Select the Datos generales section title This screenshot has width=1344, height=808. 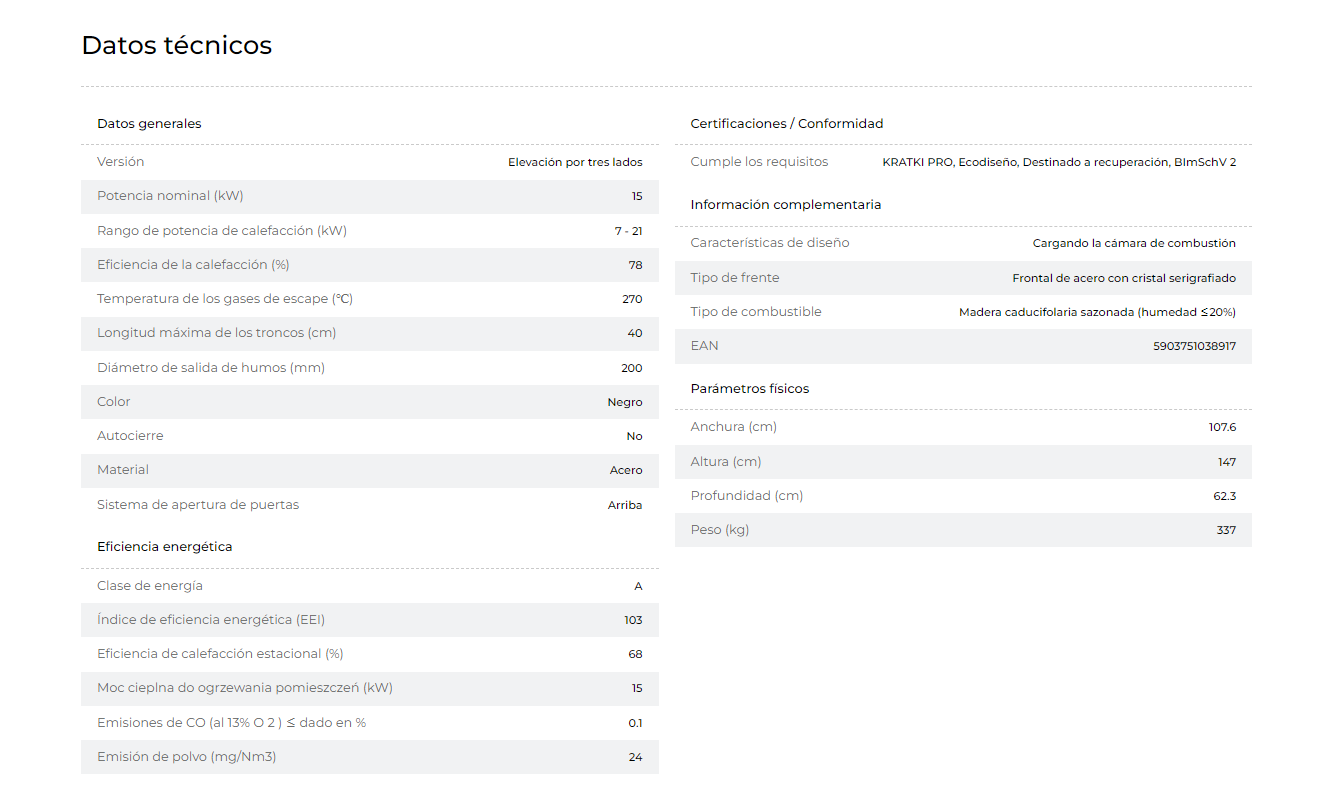(x=149, y=124)
